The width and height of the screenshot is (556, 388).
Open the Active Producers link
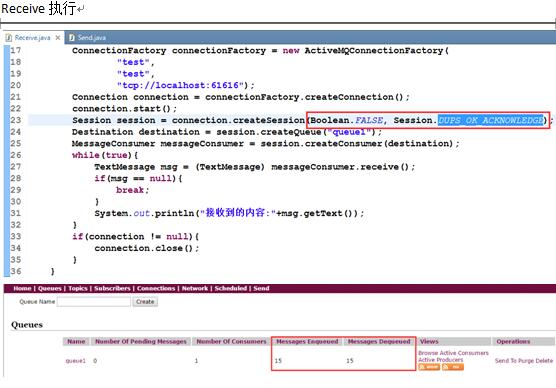[441, 360]
